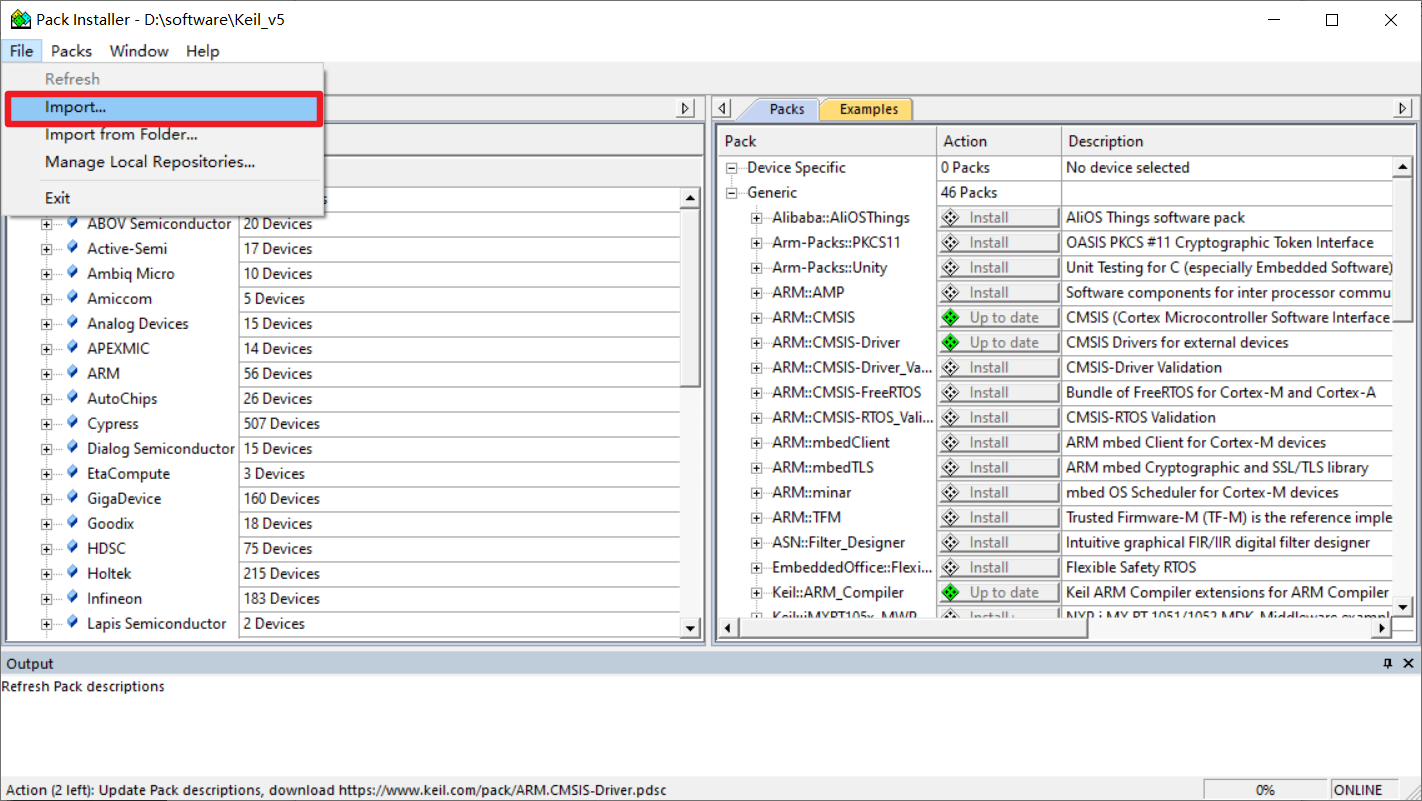Click the GigaDevice vendor icon
Screen dimensions: 1422x801
click(x=72, y=498)
